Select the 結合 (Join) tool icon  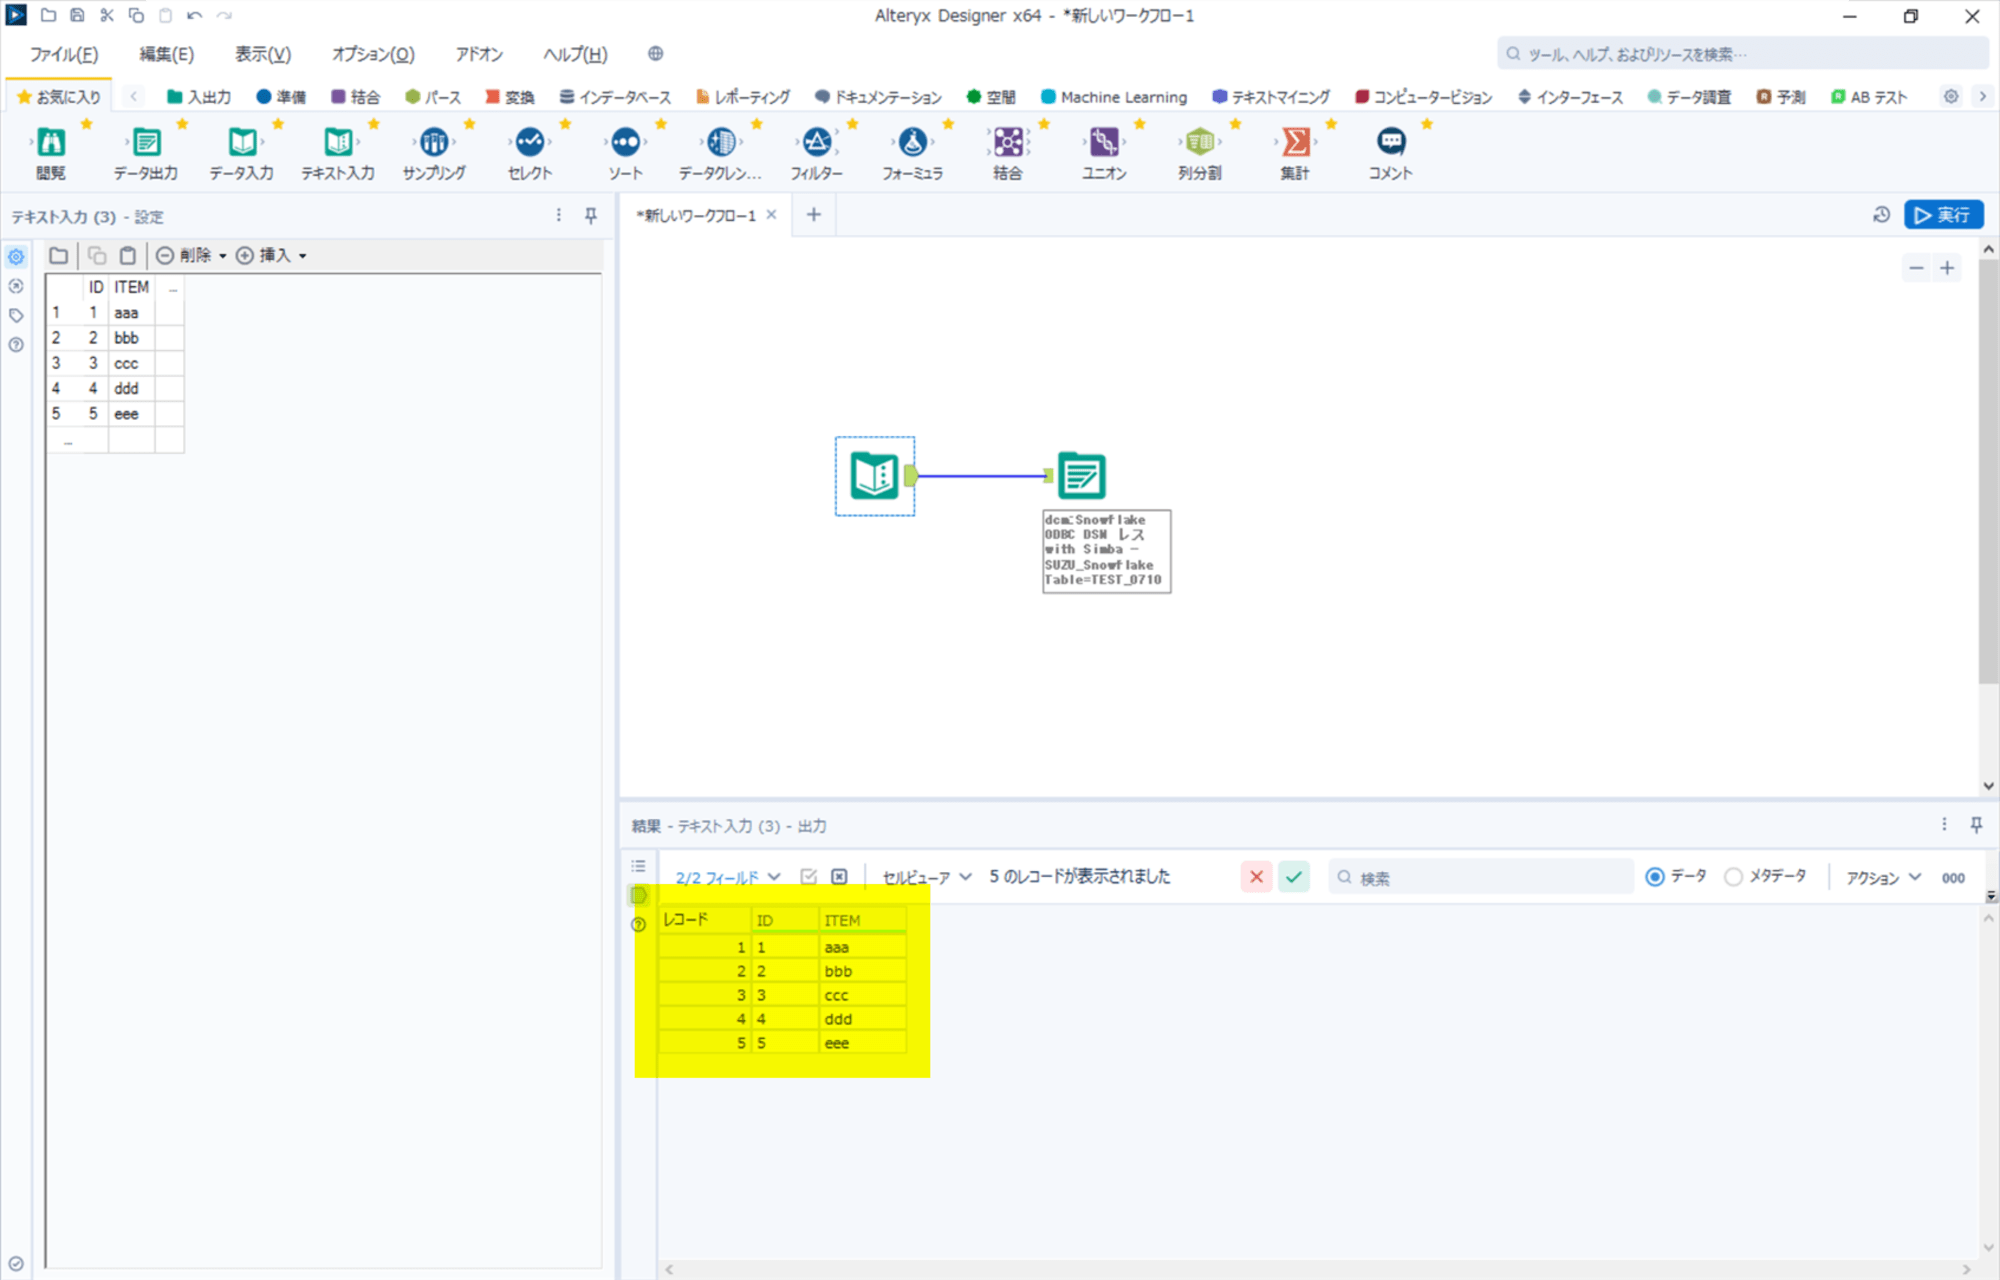(x=1008, y=142)
